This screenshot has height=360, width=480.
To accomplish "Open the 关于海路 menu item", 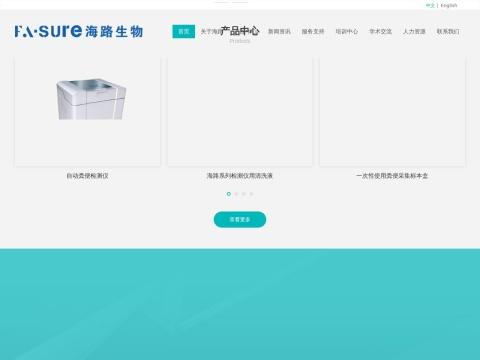I will 211,32.
